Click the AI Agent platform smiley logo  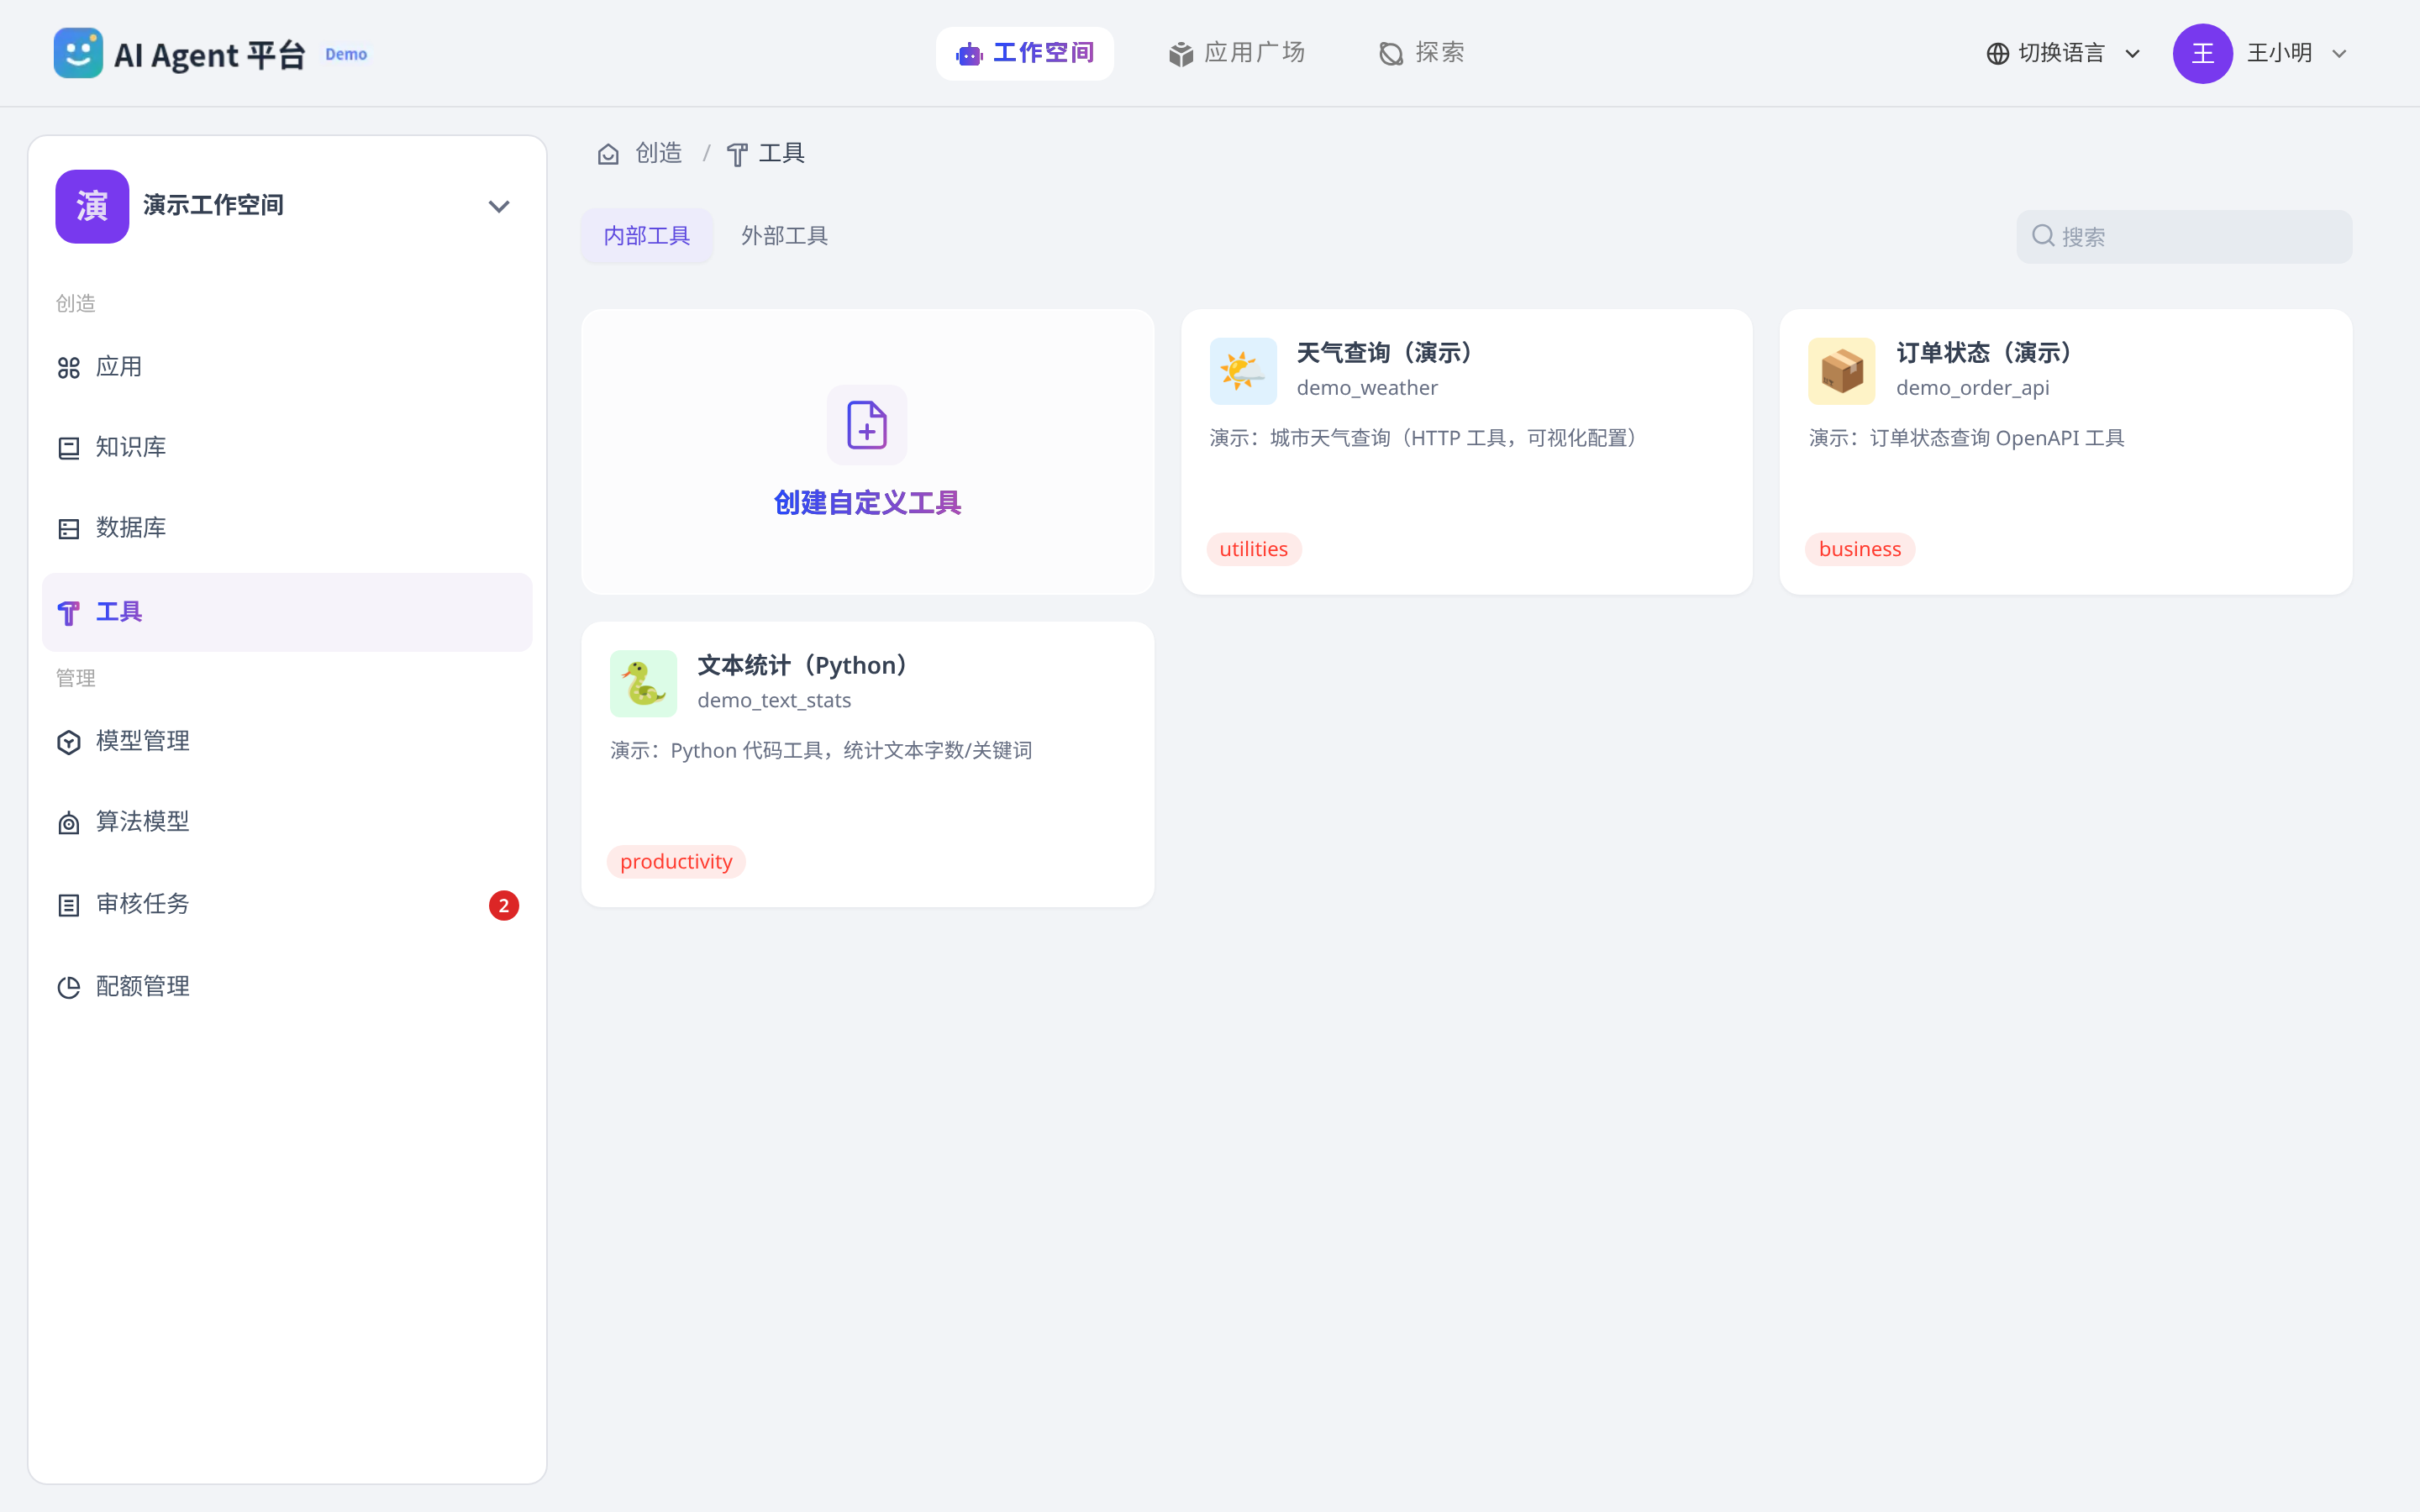click(x=78, y=53)
